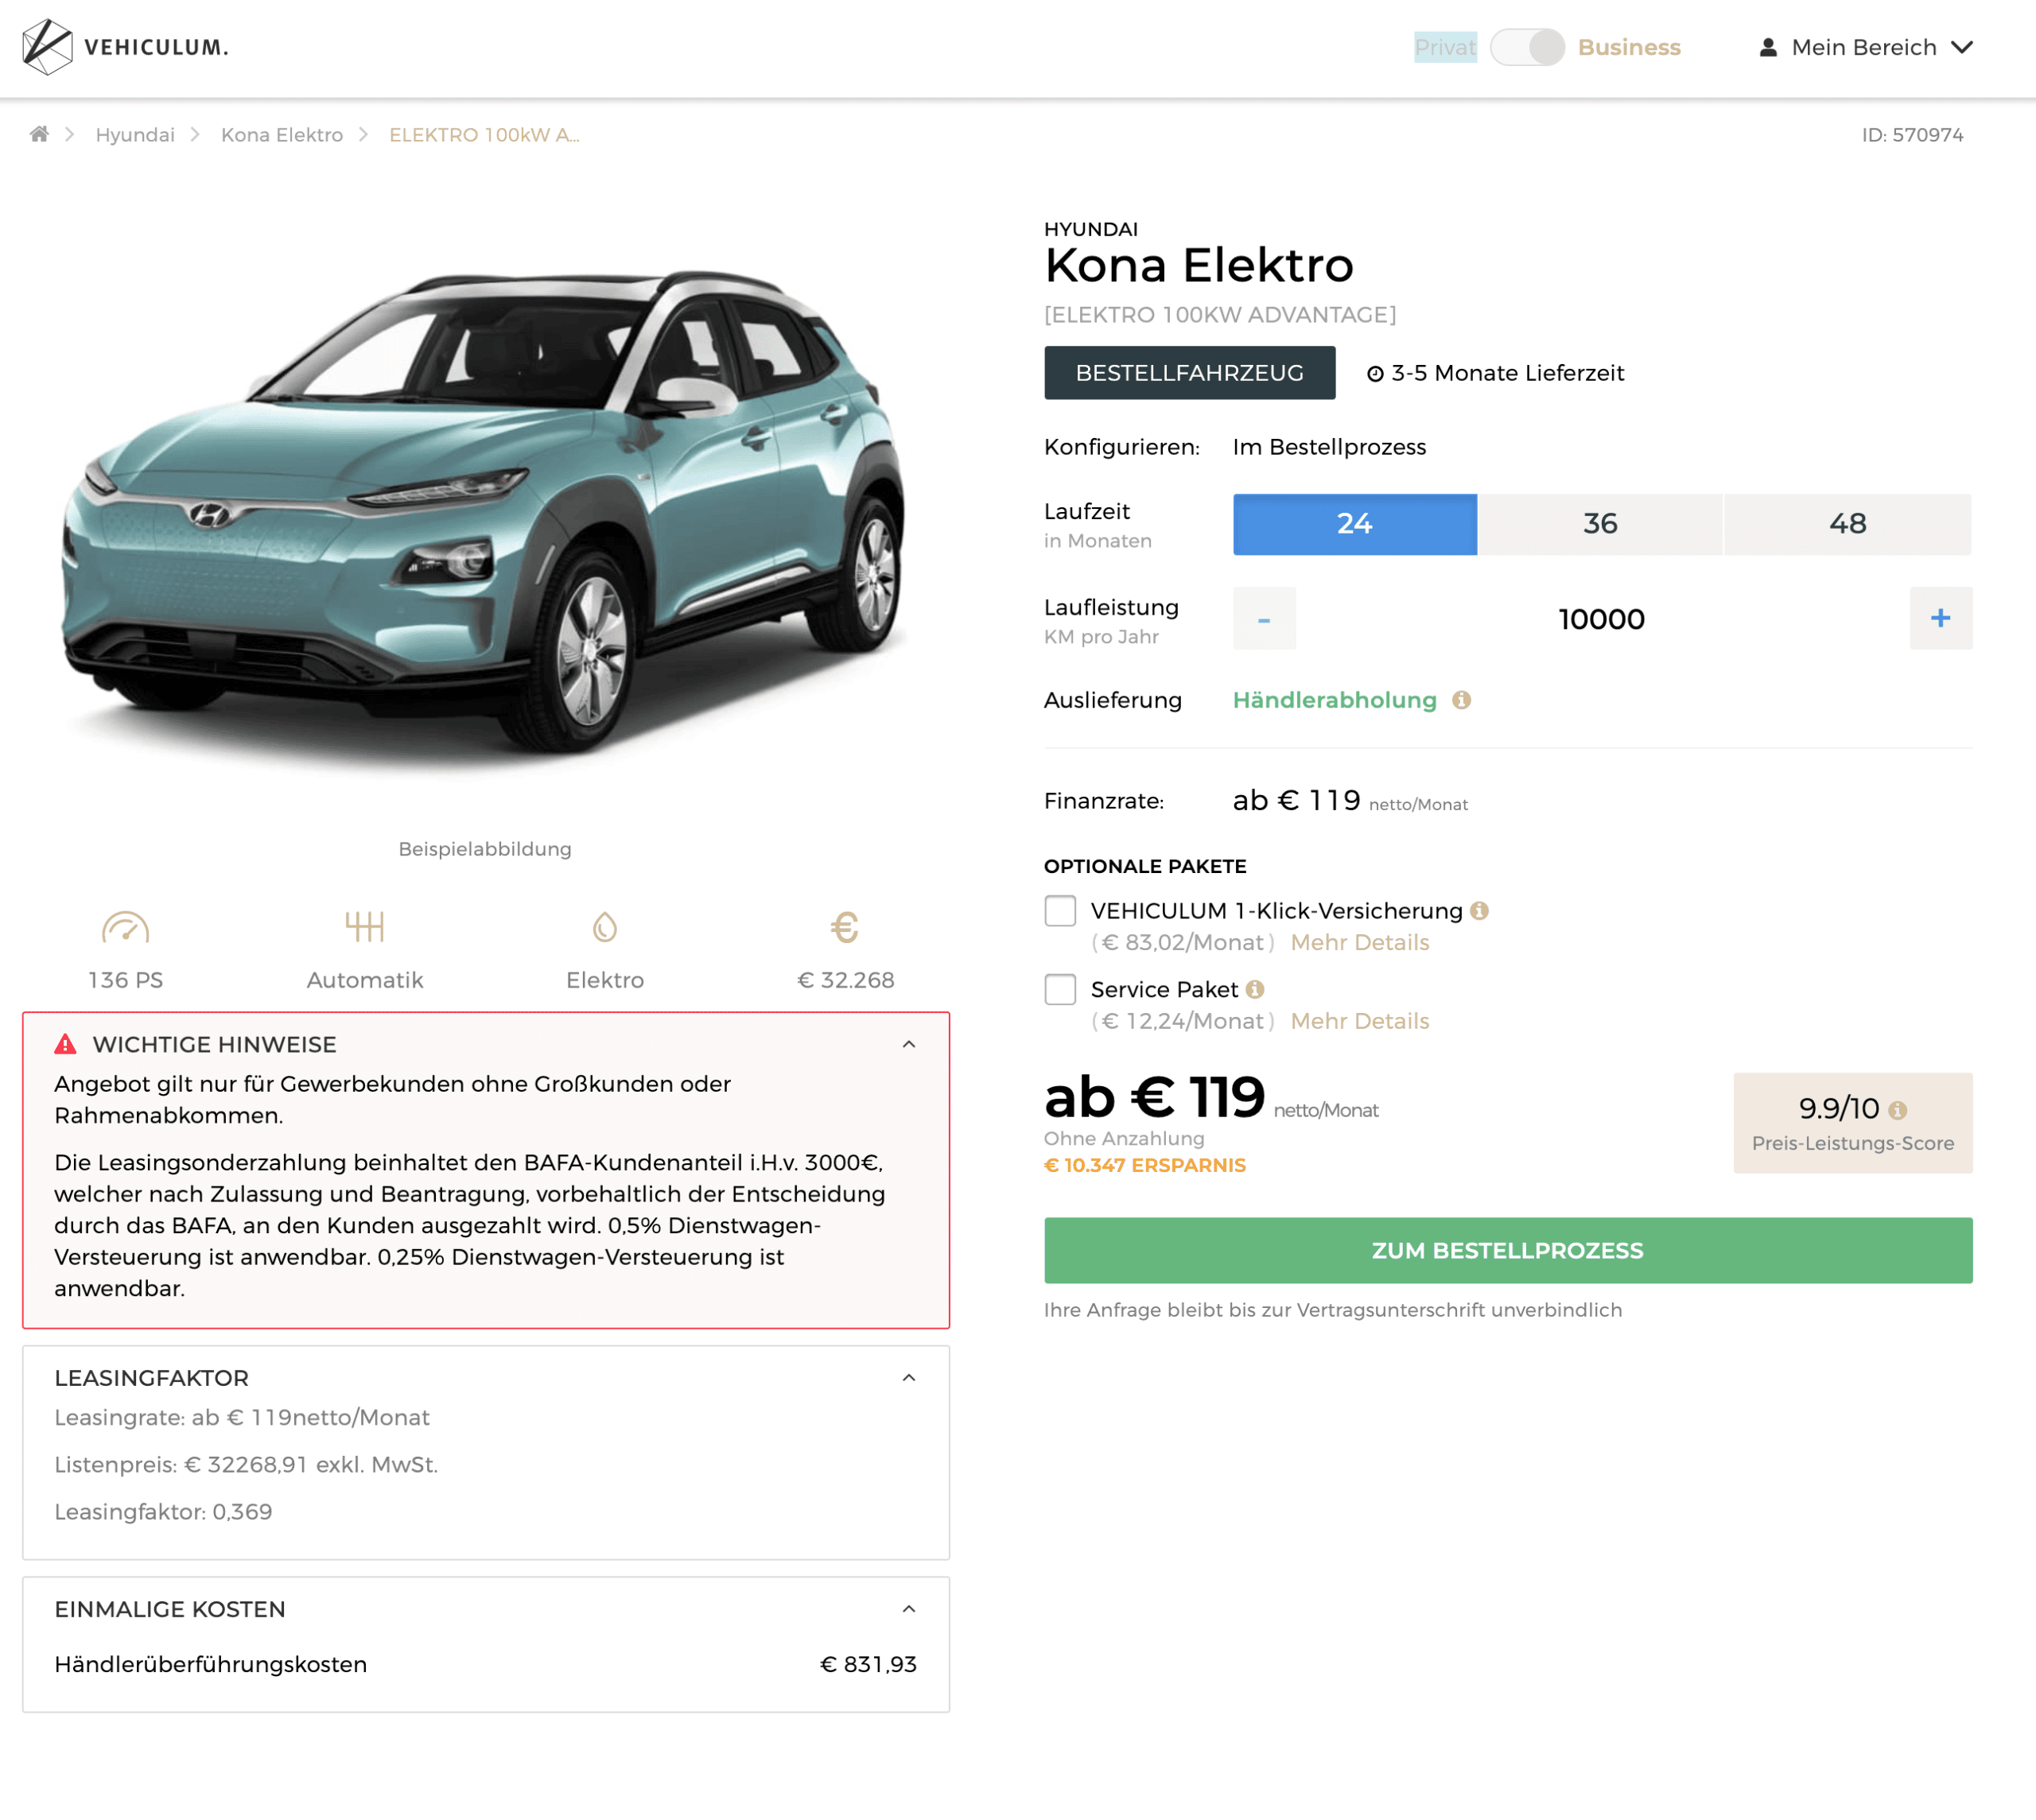Click the Beispielabbildung caption
Viewport: 2036px width, 1820px height.
(485, 848)
